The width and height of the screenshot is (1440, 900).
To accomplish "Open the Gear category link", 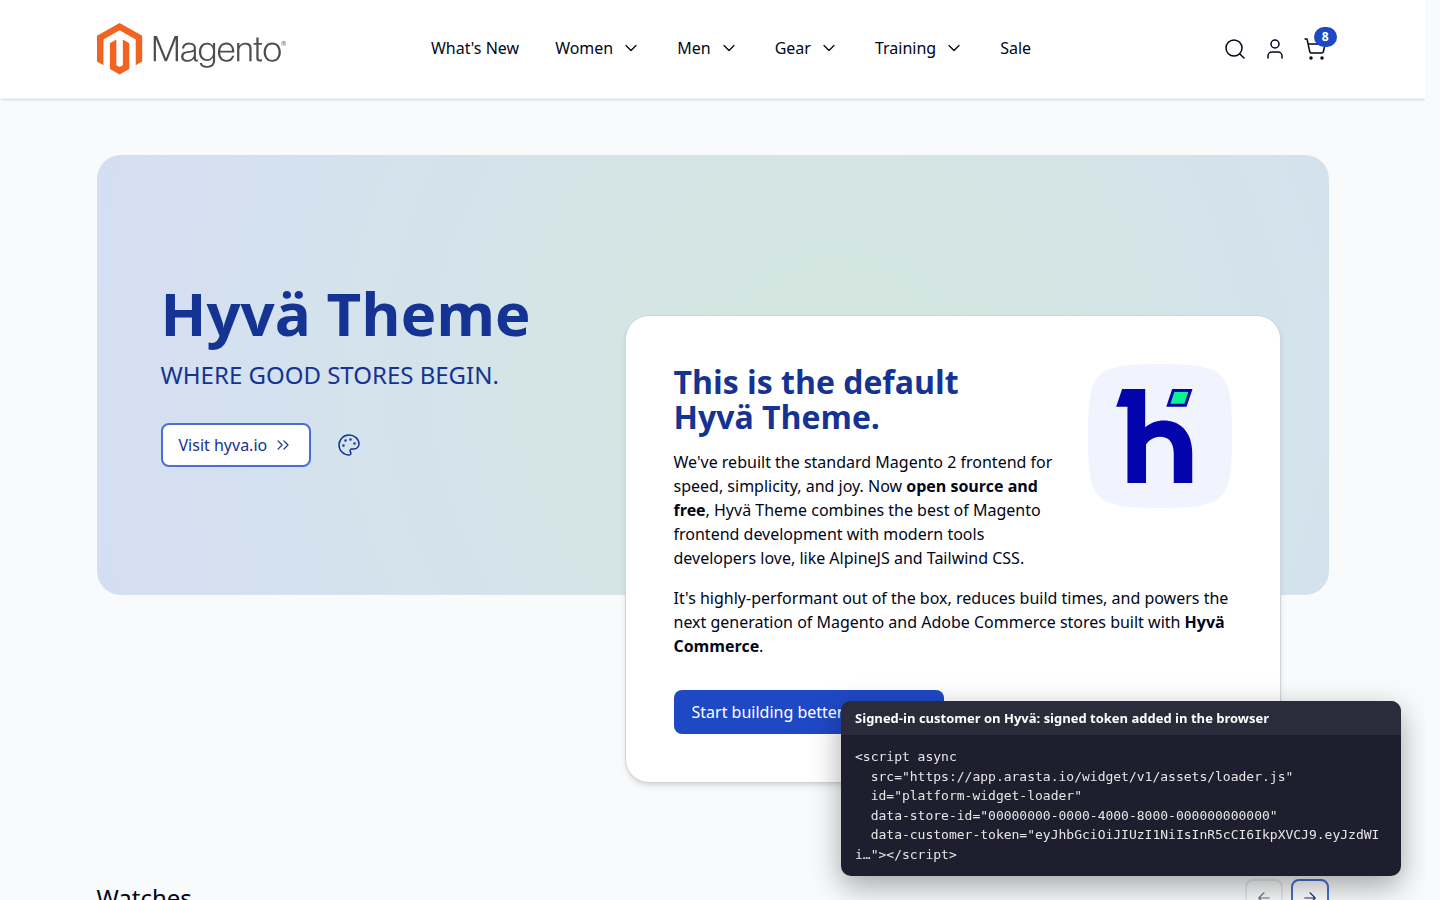I will [x=793, y=48].
